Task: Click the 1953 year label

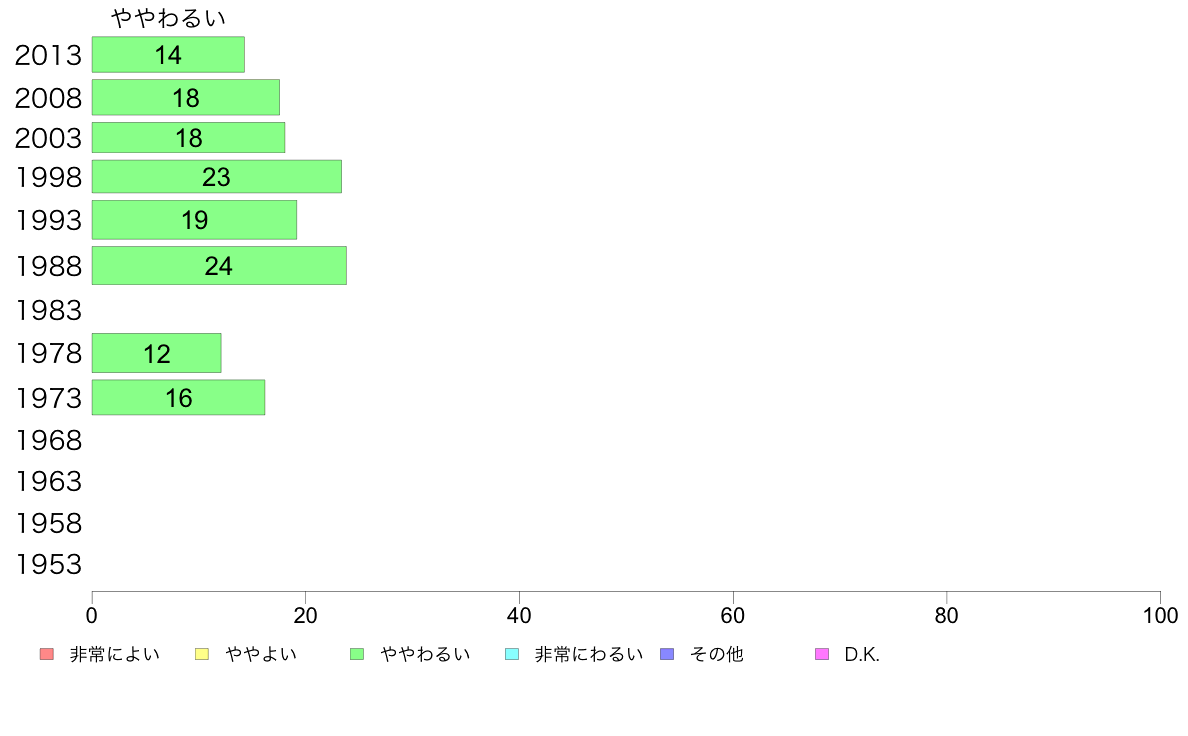Action: pos(48,564)
